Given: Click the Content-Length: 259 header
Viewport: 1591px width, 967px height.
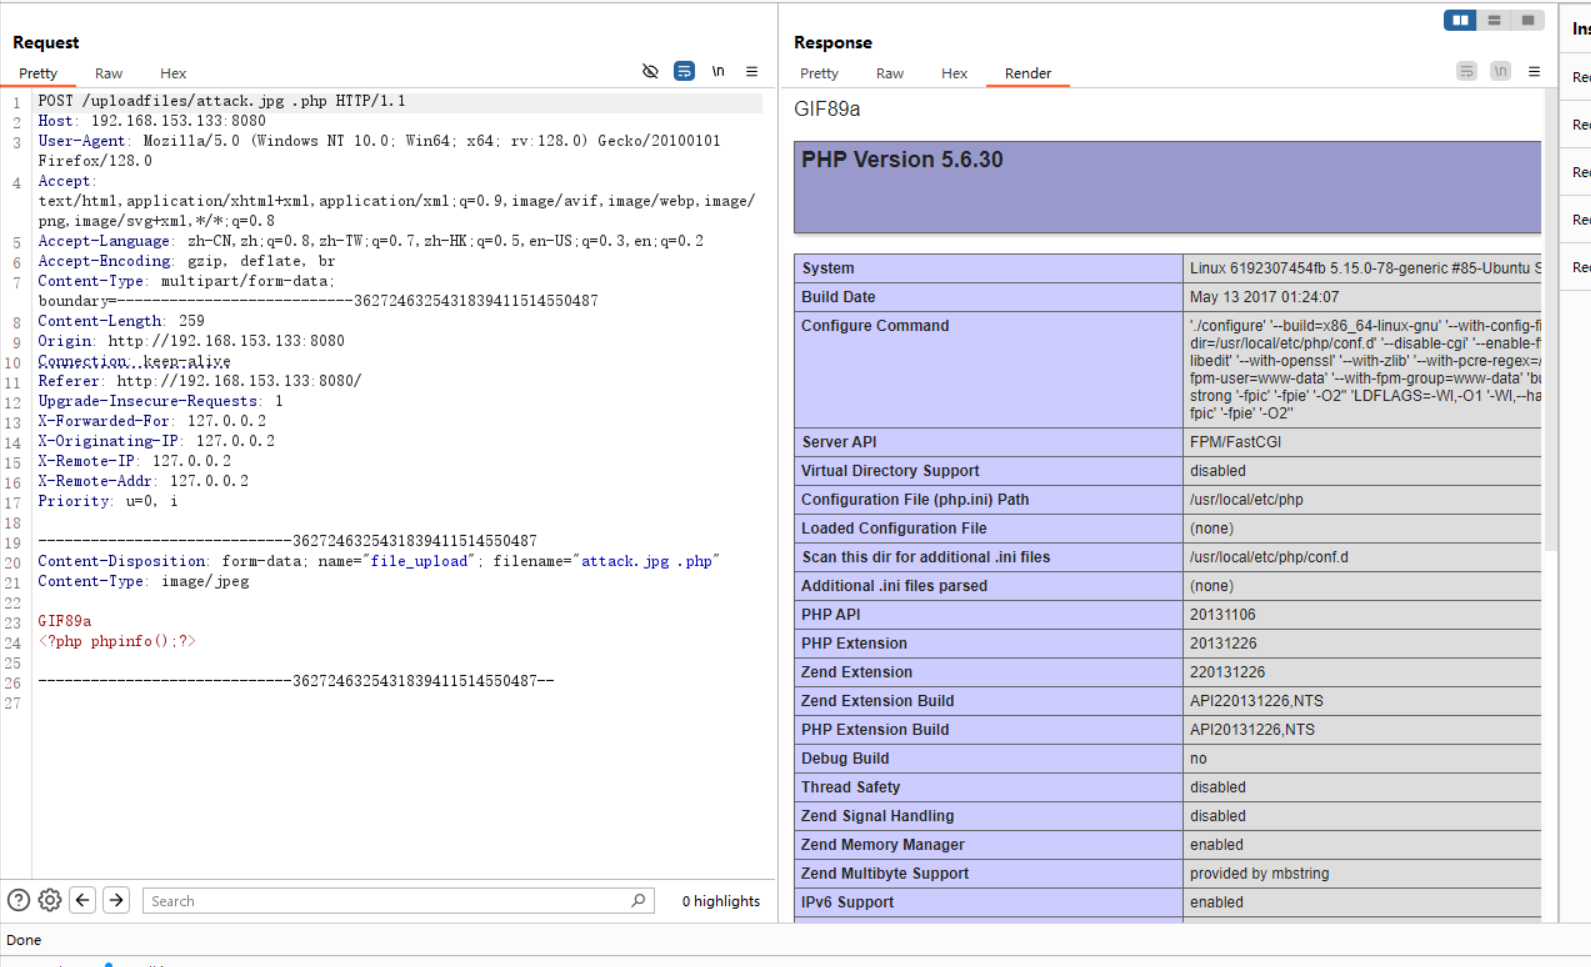Looking at the screenshot, I should coord(121,321).
